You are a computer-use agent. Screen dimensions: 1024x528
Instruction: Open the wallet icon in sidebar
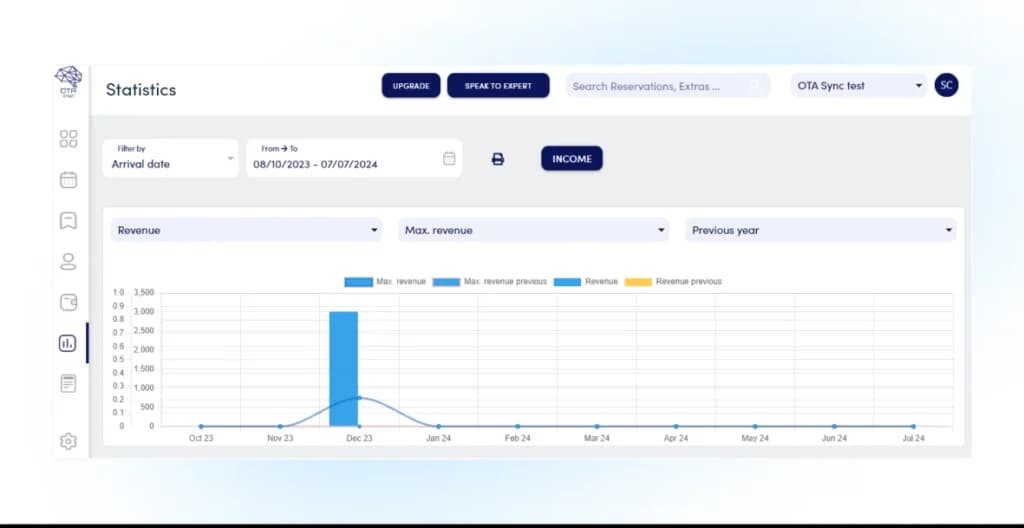pyautogui.click(x=69, y=303)
